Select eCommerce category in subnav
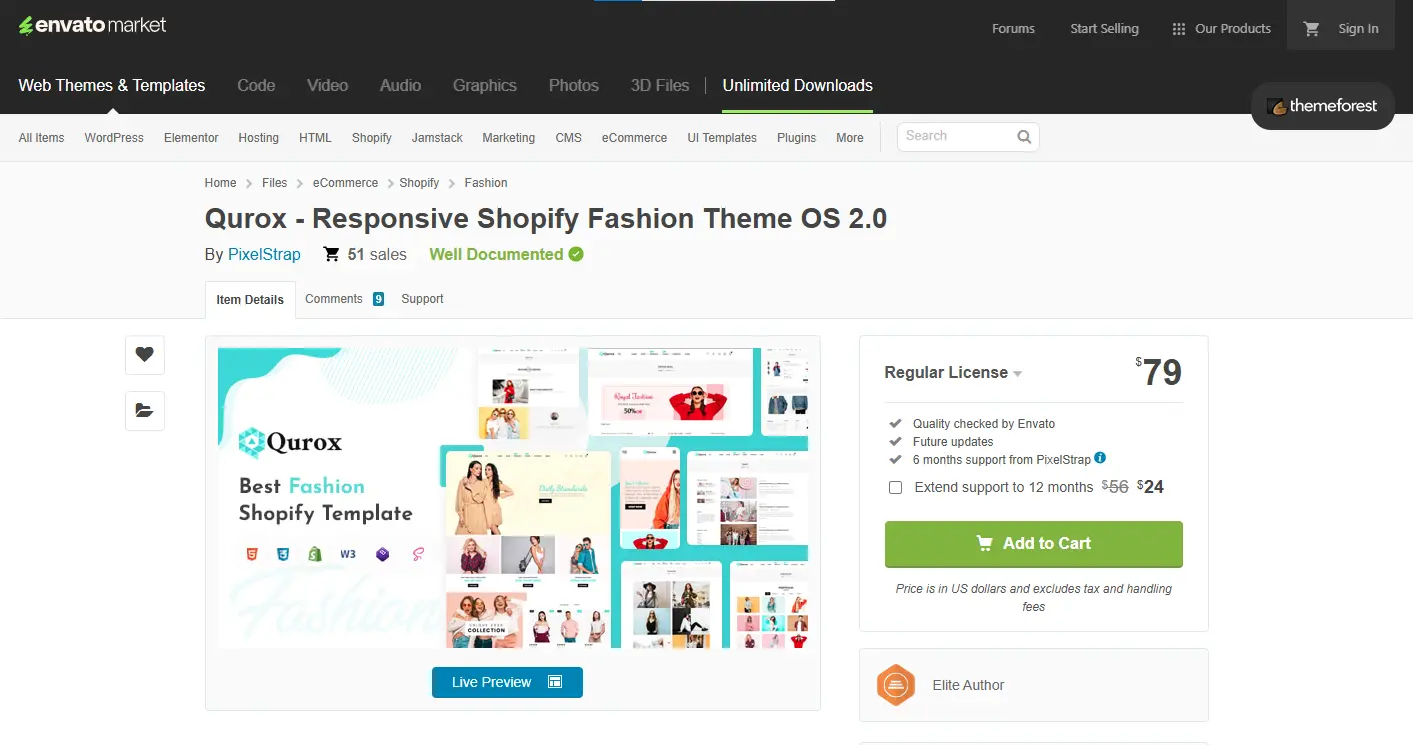The height and width of the screenshot is (745, 1413). [x=634, y=138]
